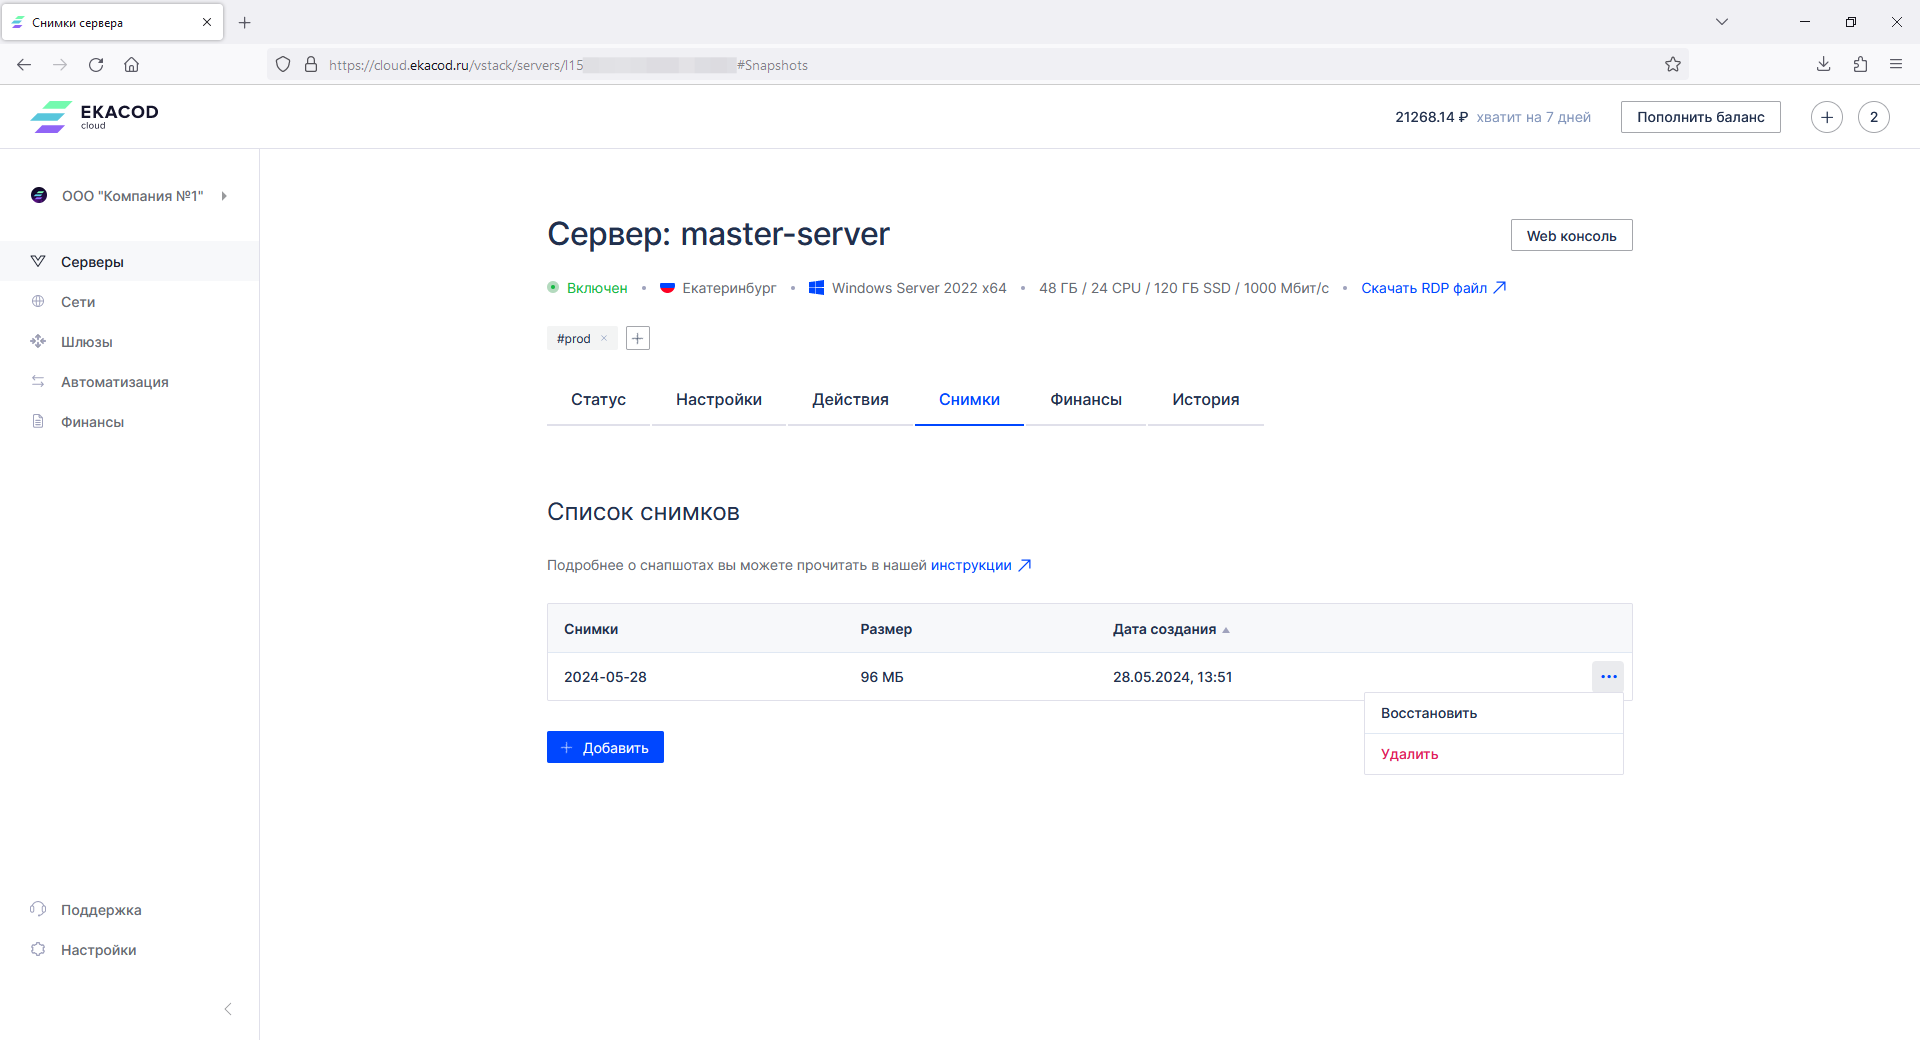Open the Web консоль button
This screenshot has height=1040, width=1920.
(1571, 236)
